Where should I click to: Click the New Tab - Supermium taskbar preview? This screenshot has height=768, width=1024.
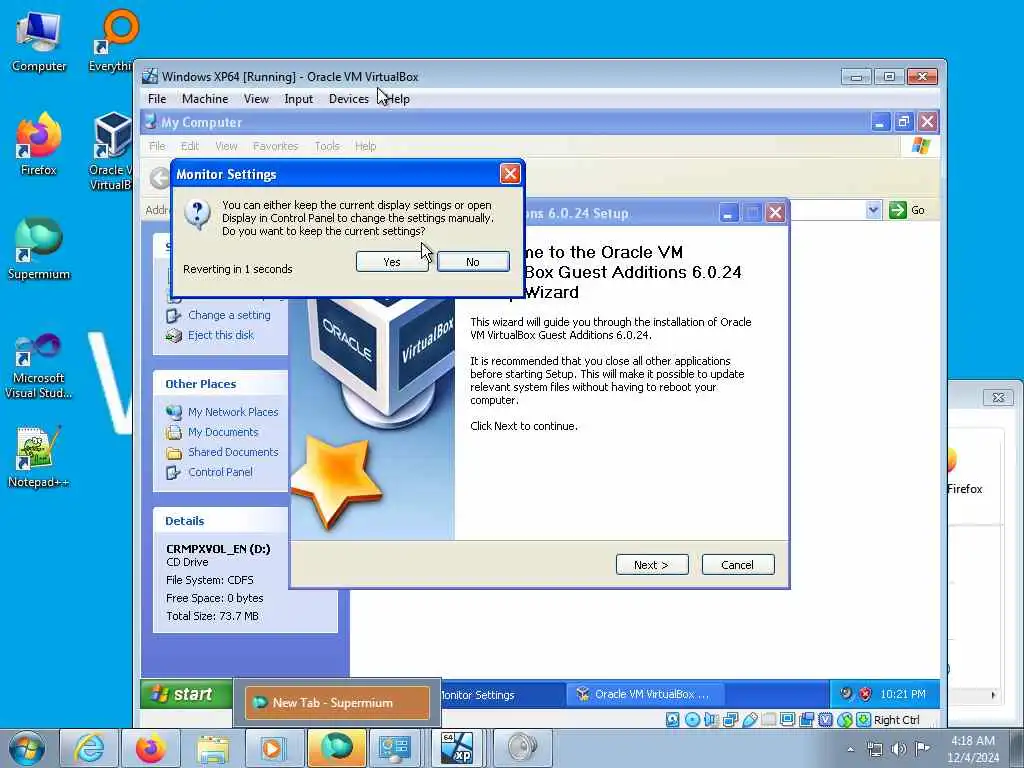(337, 703)
